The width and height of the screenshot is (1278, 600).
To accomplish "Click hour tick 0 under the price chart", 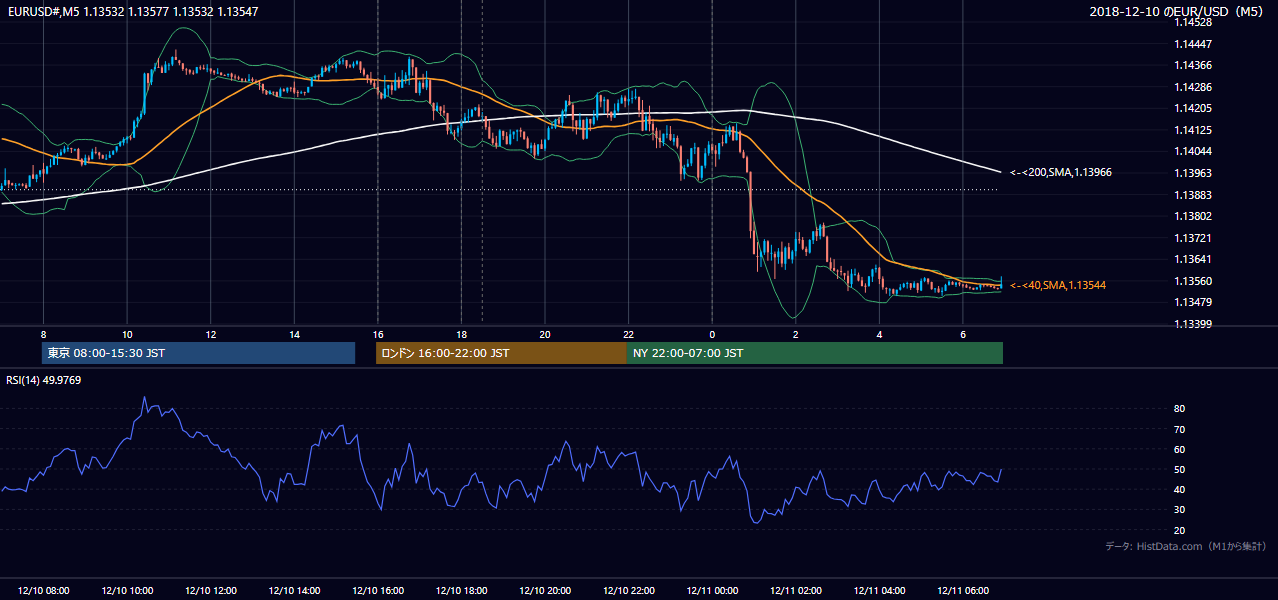I will tap(712, 334).
